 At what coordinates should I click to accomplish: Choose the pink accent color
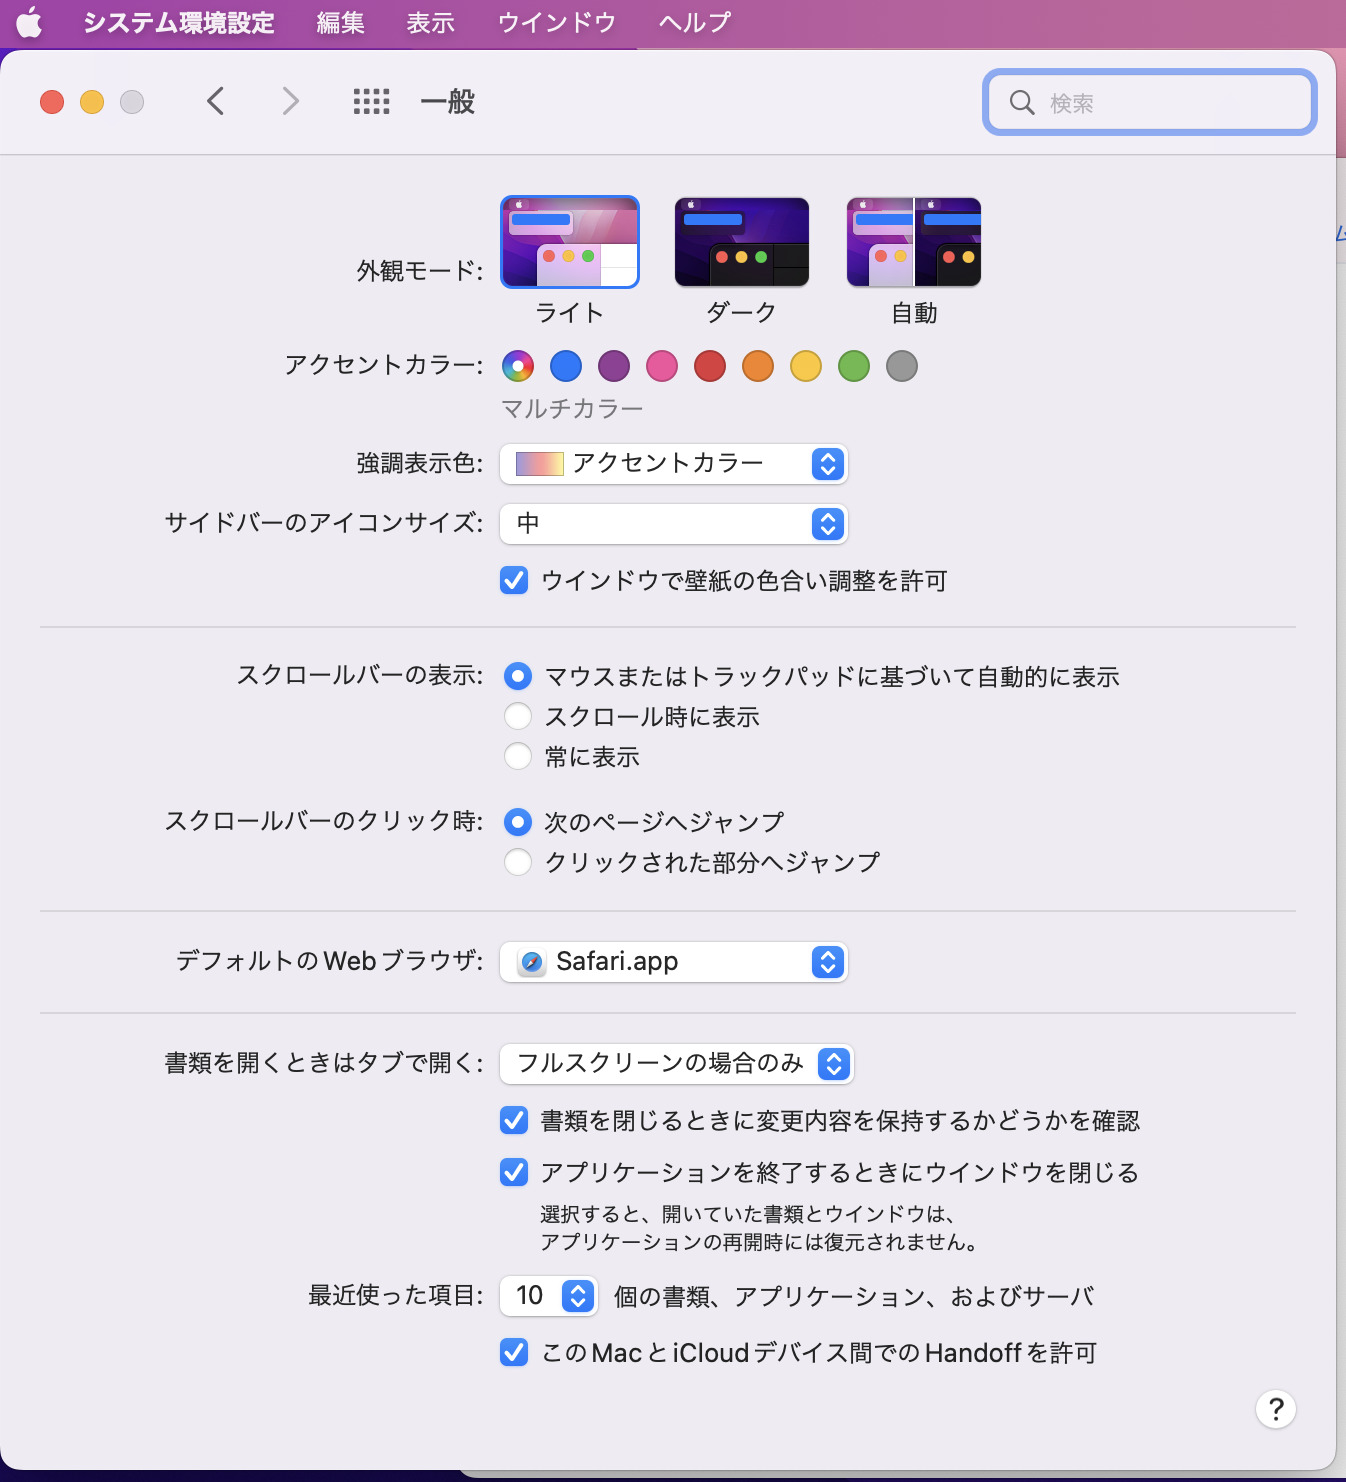pyautogui.click(x=662, y=366)
